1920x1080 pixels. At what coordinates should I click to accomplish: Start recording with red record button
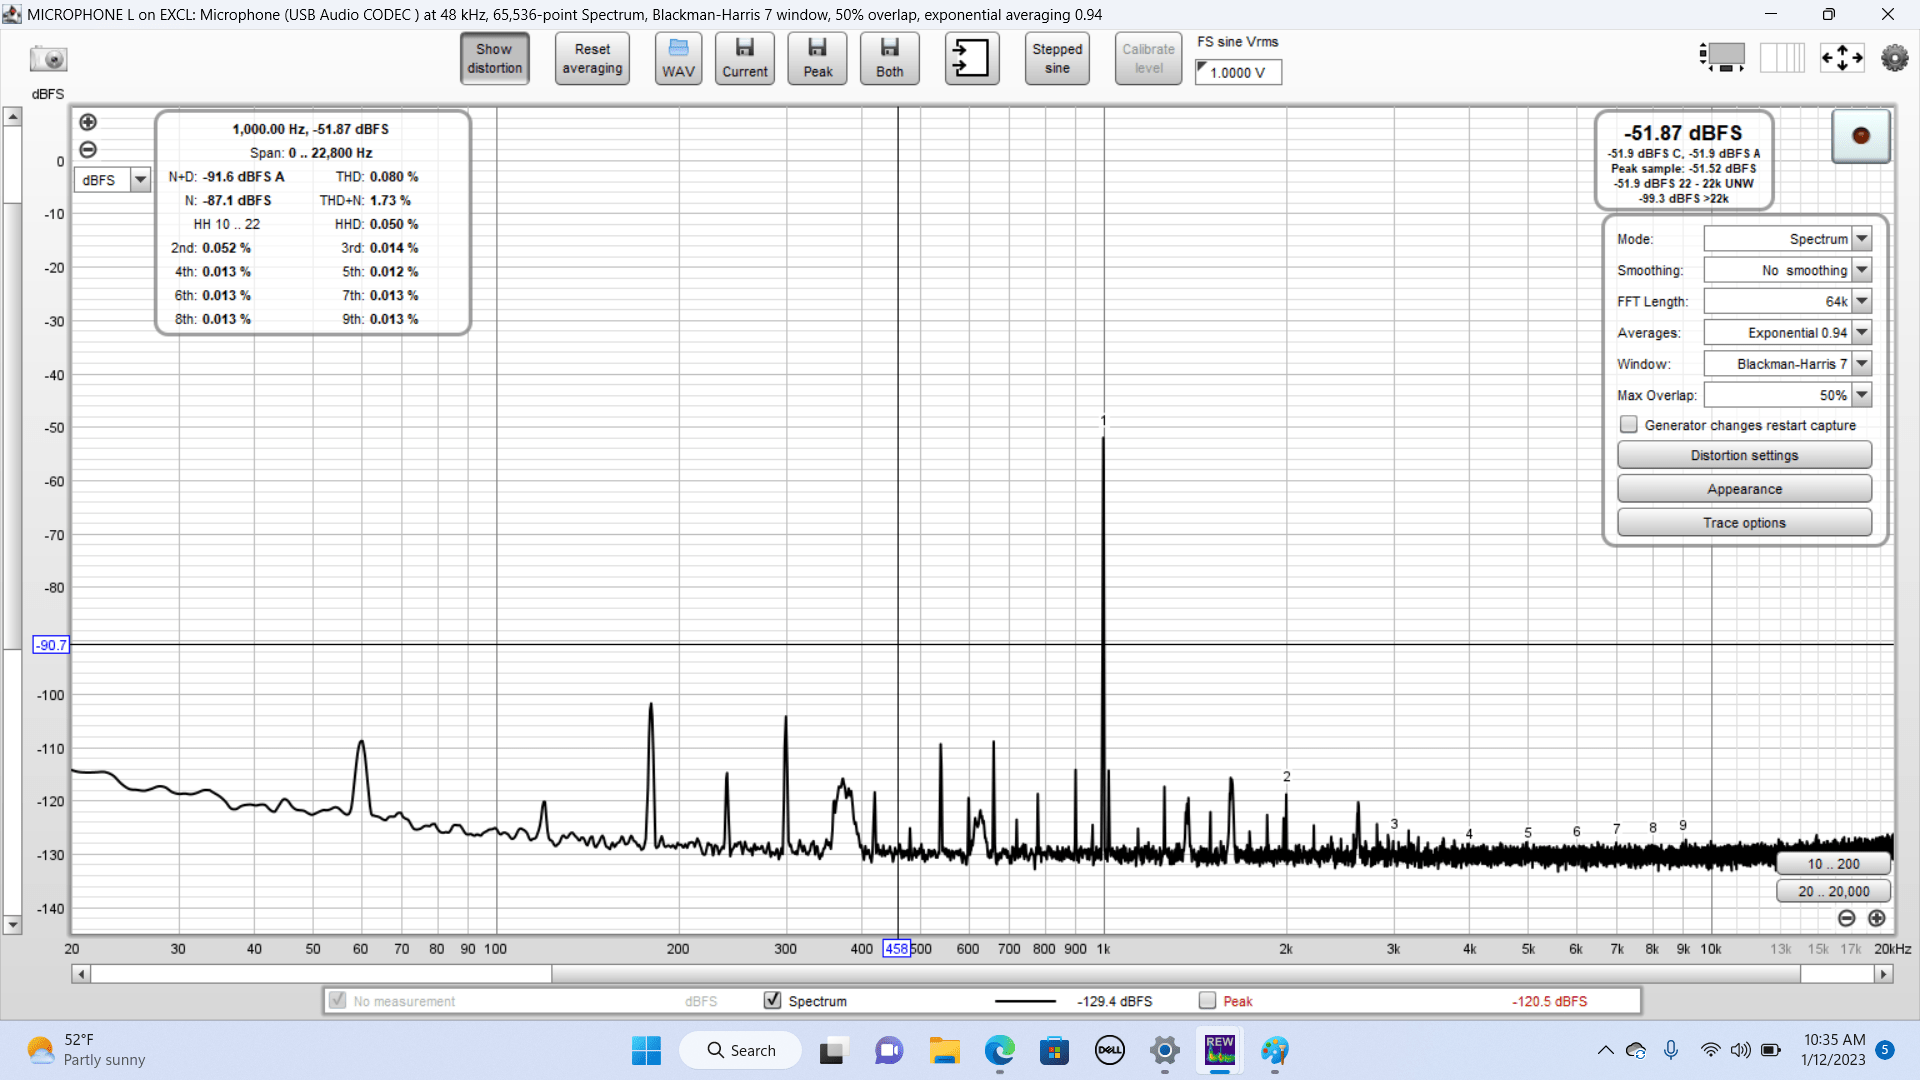1860,136
